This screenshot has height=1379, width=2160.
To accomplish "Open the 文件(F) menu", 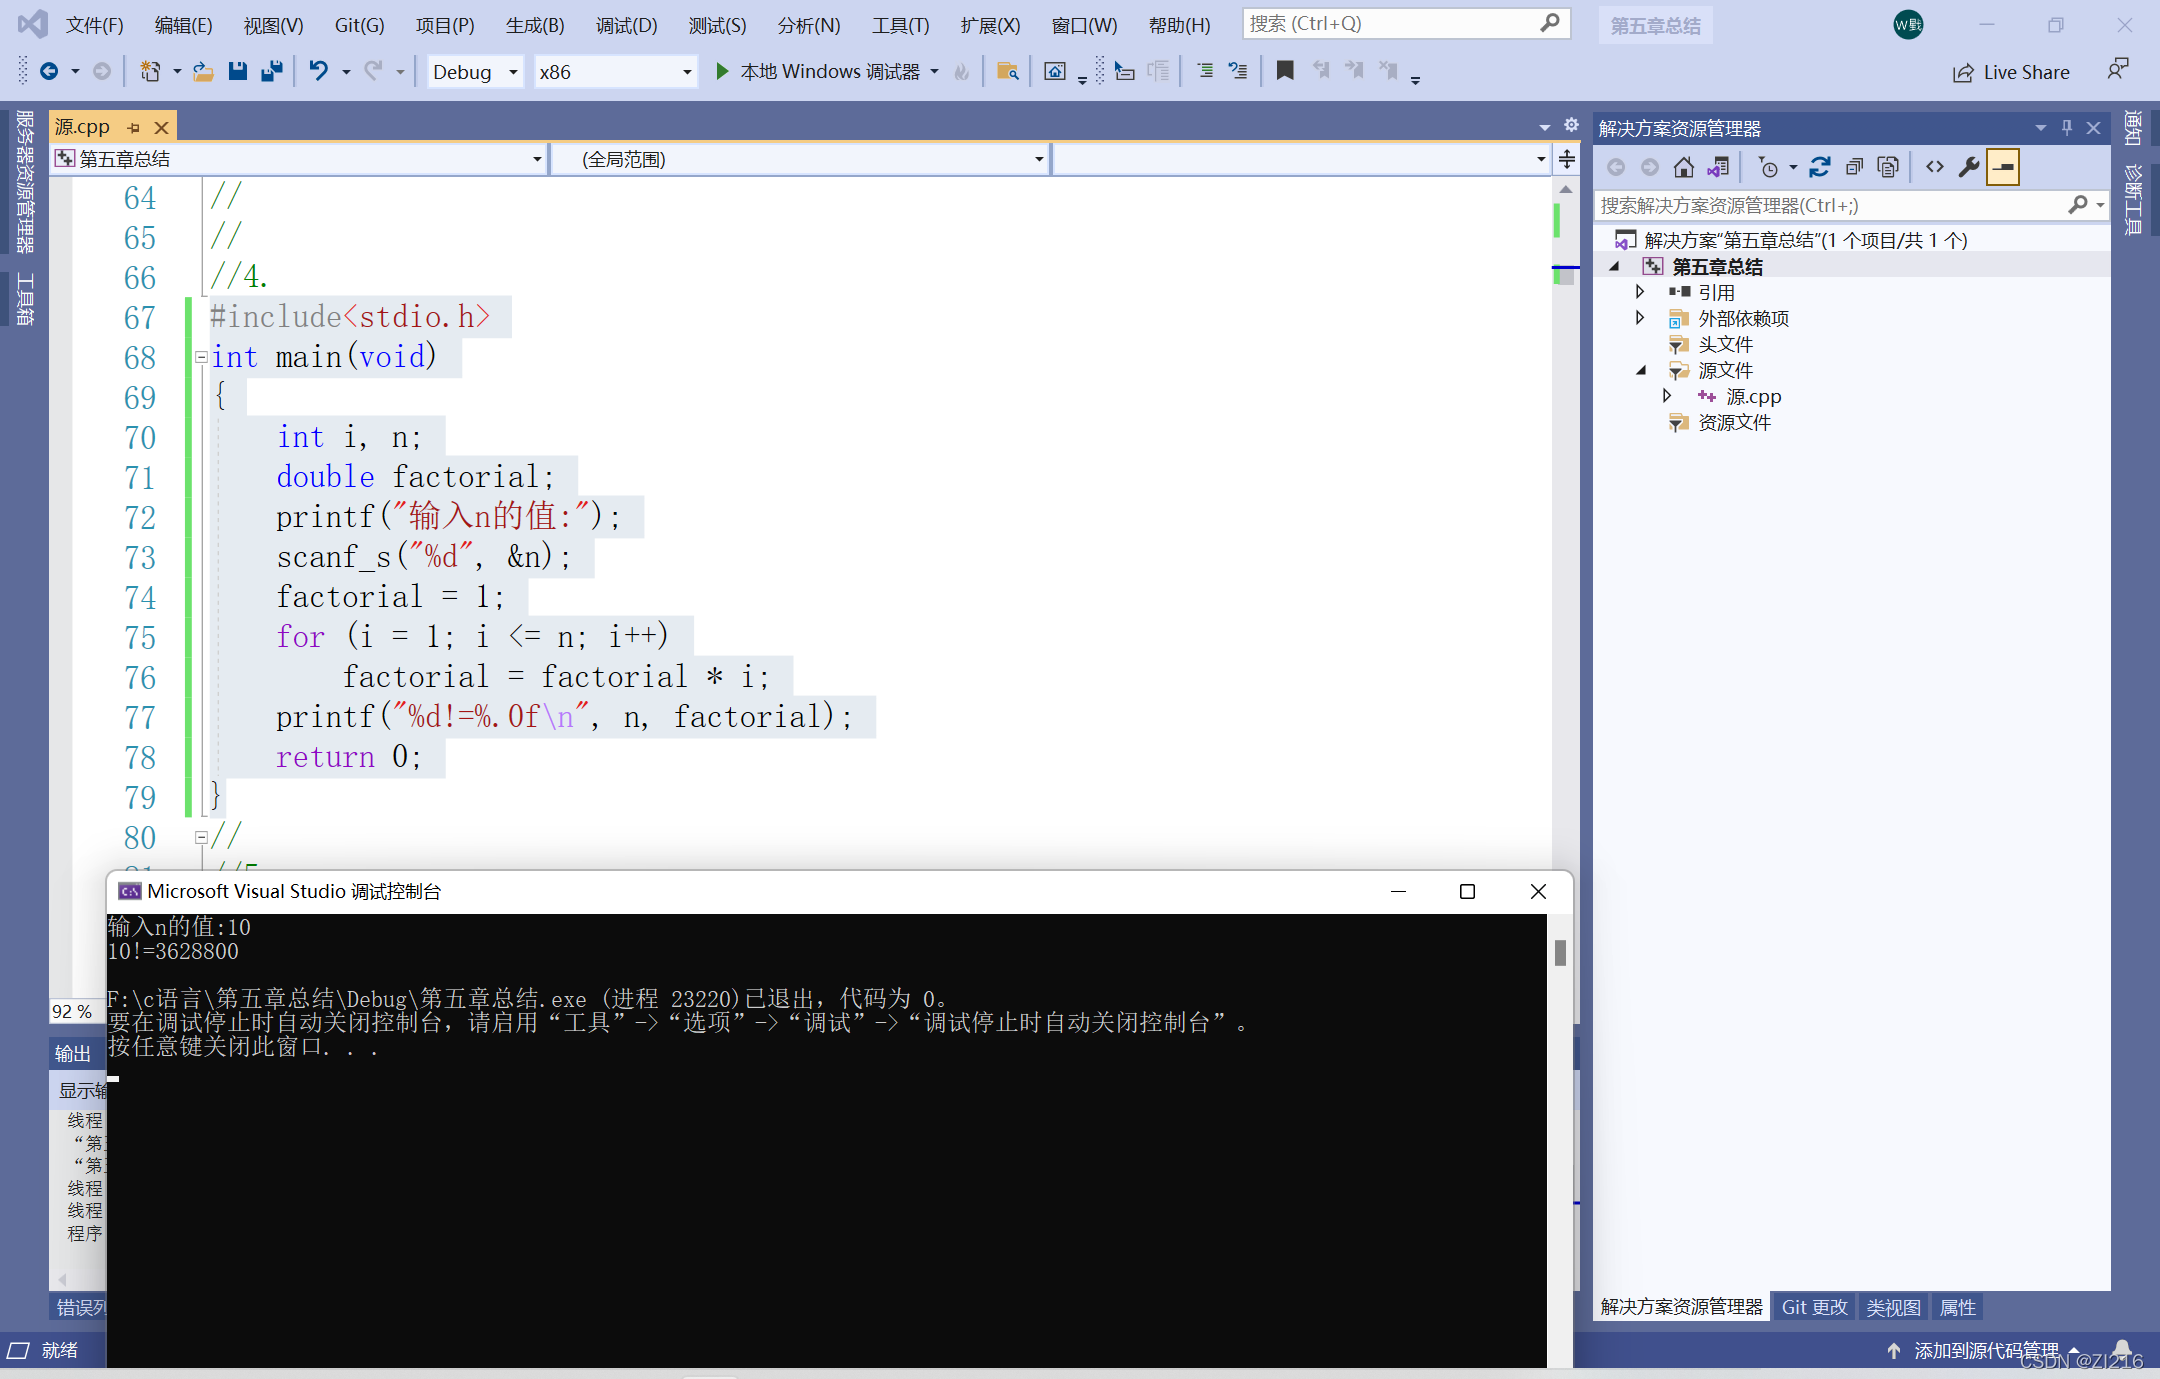I will pyautogui.click(x=94, y=25).
